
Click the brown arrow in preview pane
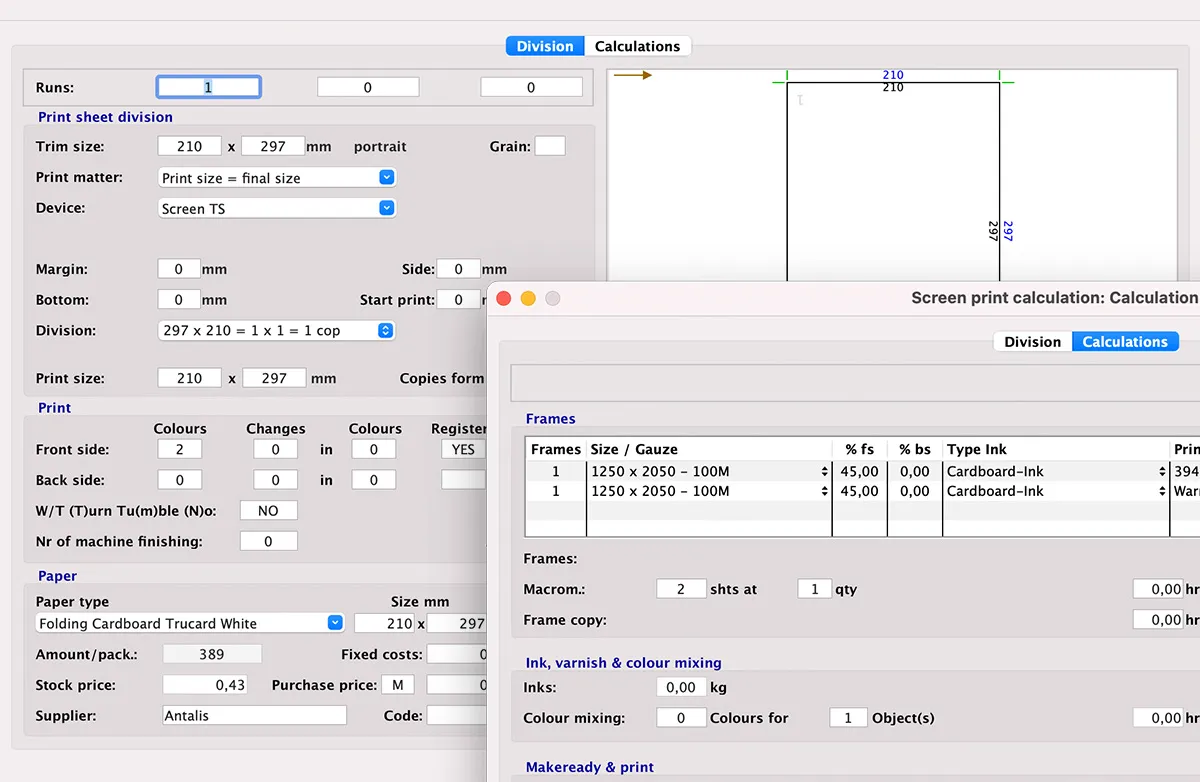tap(633, 75)
